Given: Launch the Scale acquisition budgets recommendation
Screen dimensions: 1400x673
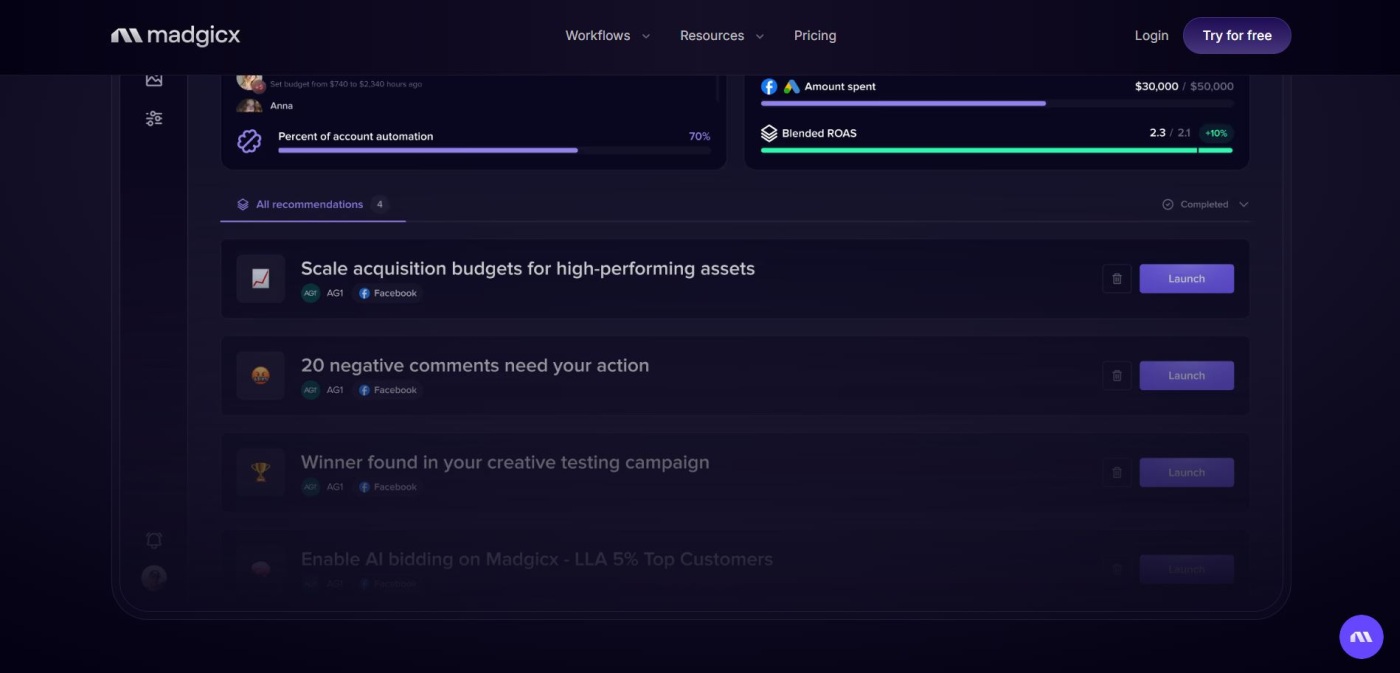Looking at the screenshot, I should (x=1187, y=279).
